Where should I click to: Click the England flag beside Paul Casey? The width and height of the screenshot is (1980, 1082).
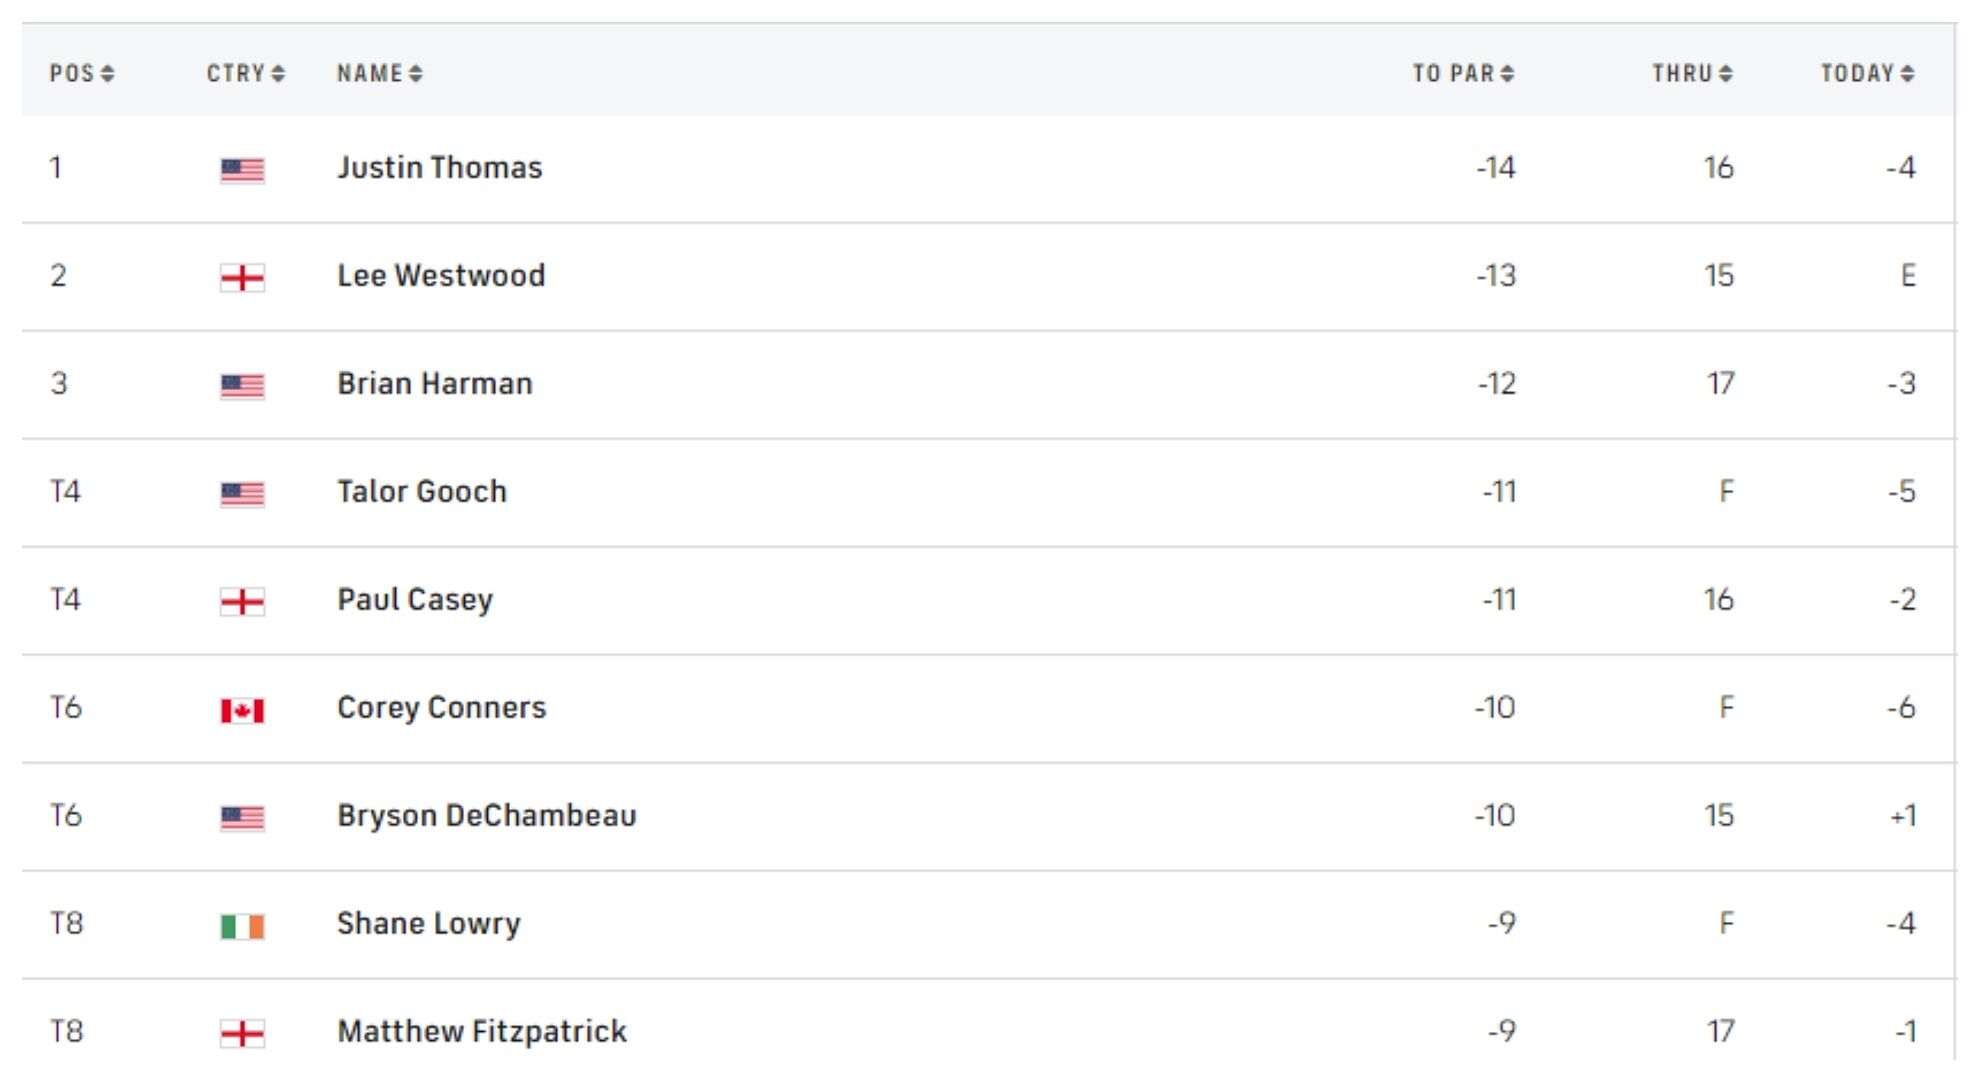[x=242, y=601]
